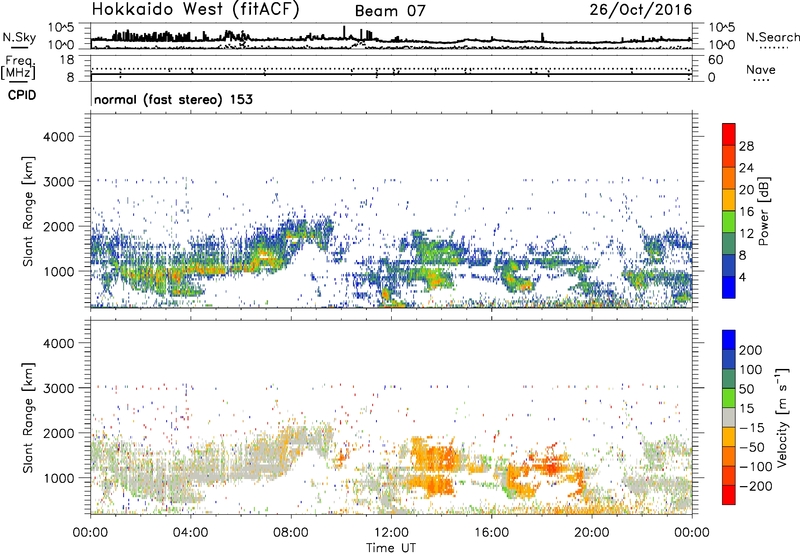Pick the red bottom velocity colorbar swatch
800x554 pixels.
[729, 495]
